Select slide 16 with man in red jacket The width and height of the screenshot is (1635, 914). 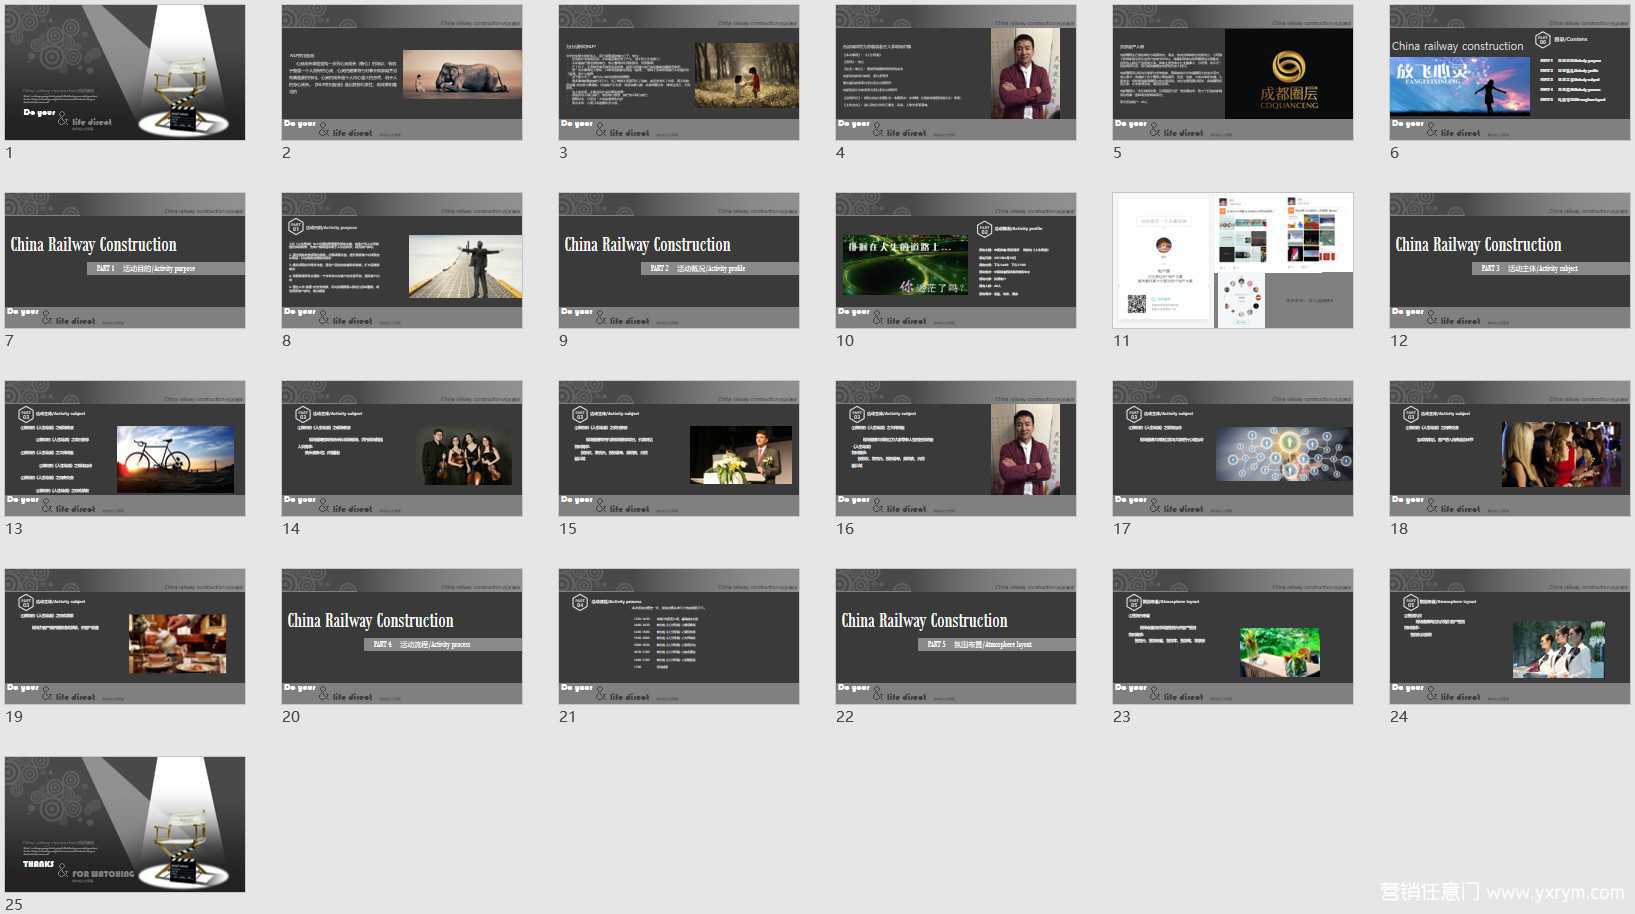[x=956, y=448]
